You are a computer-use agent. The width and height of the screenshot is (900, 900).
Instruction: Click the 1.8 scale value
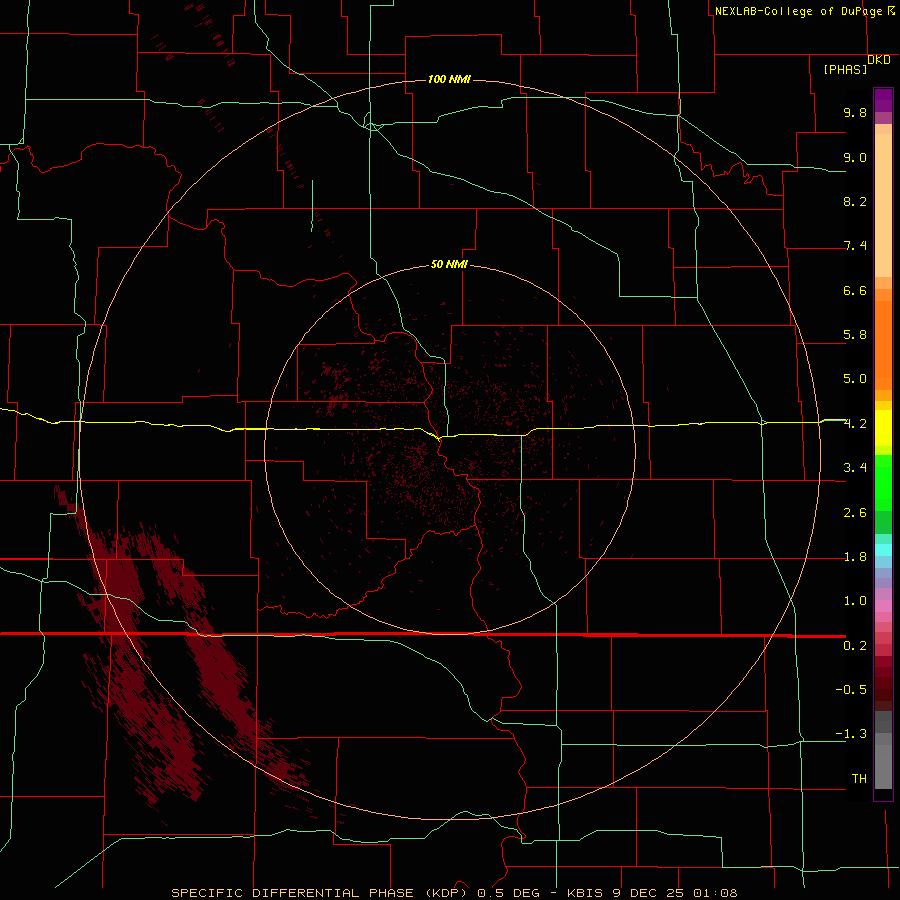tap(855, 557)
